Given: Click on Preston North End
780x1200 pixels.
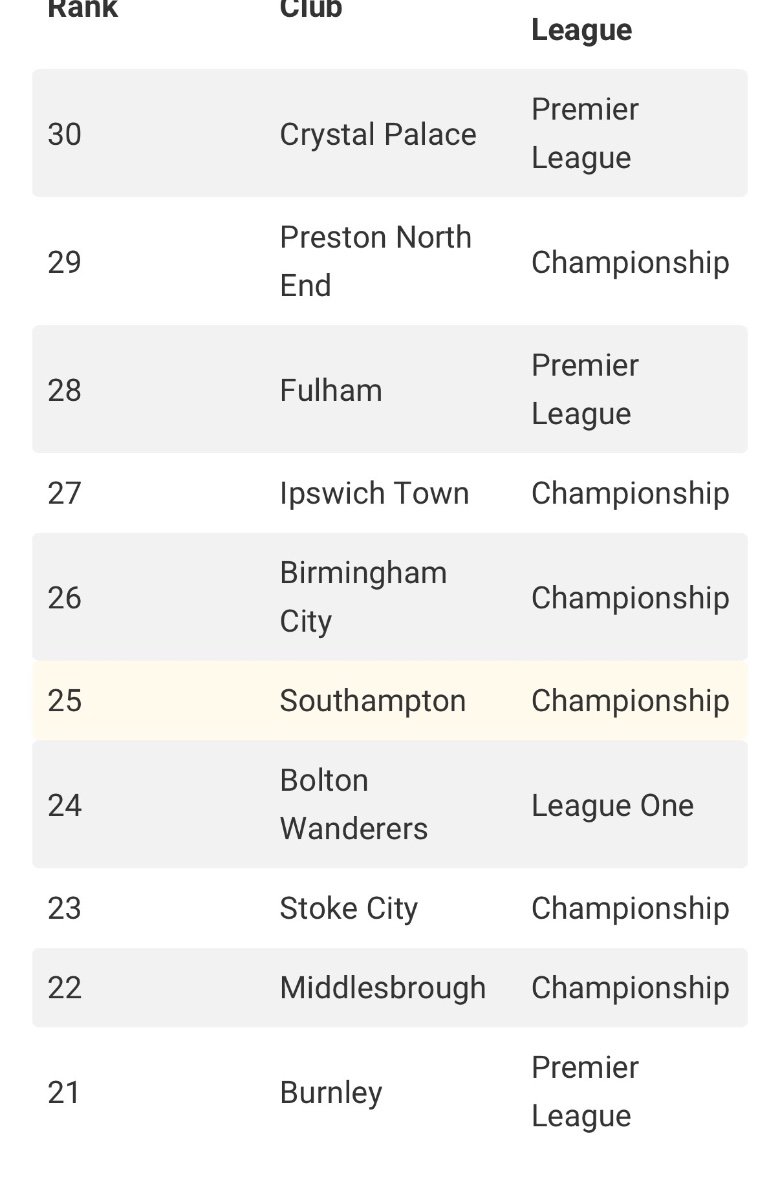Looking at the screenshot, I should (x=375, y=261).
